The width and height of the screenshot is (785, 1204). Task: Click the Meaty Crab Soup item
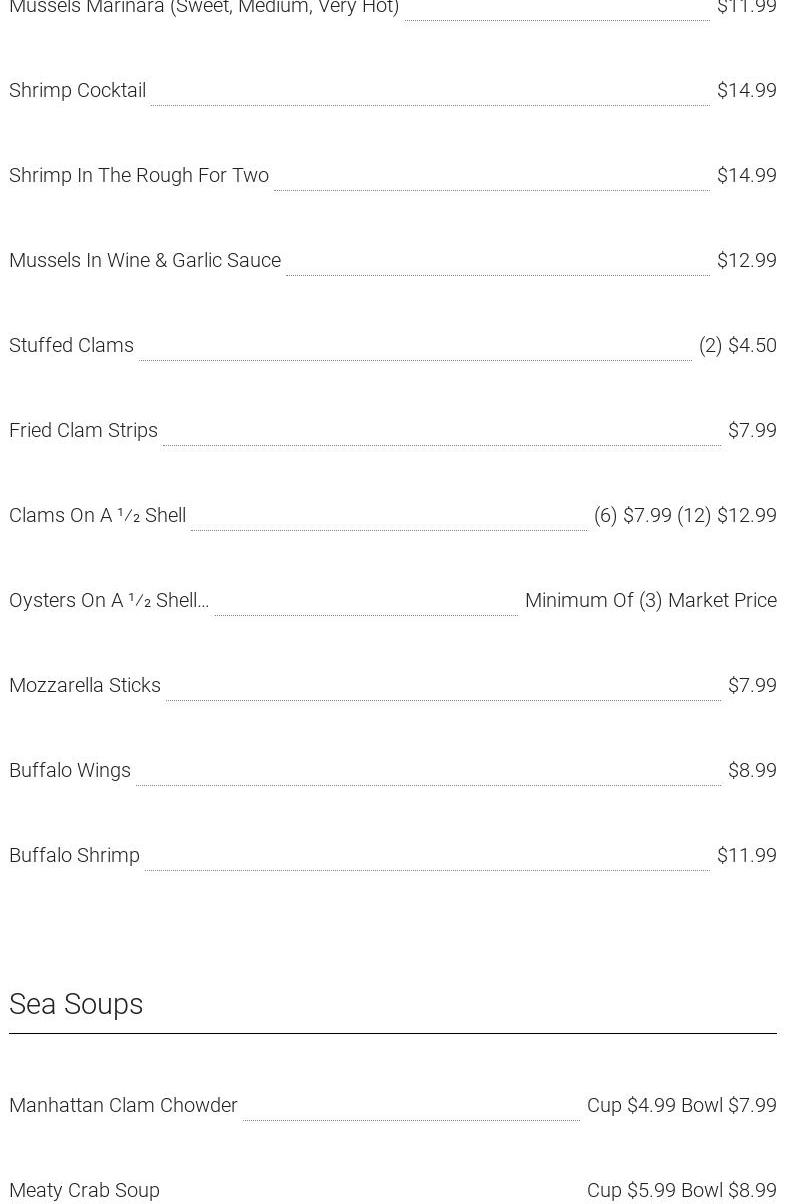pos(84,1190)
